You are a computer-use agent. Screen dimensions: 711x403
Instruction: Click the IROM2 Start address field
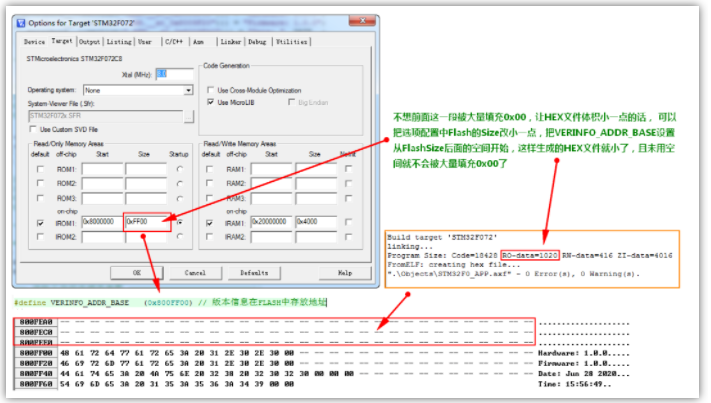[102, 237]
